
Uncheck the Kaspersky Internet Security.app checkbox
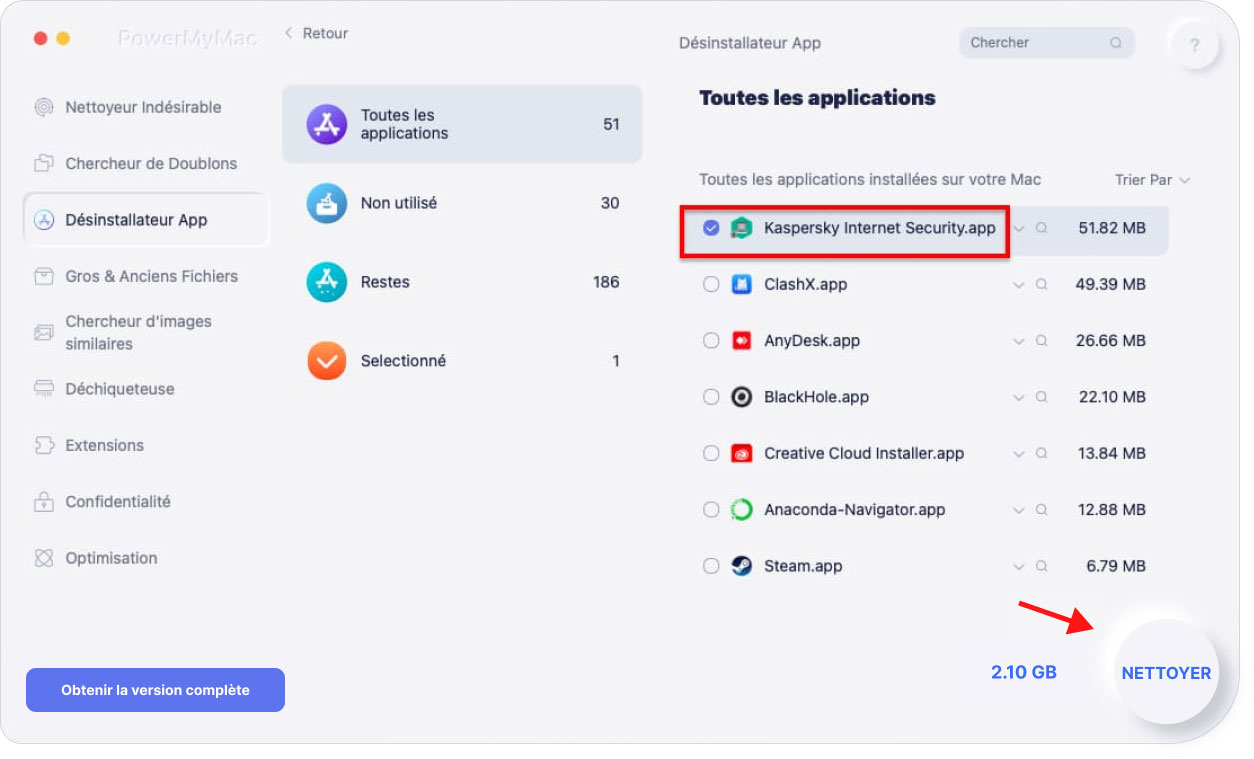pos(711,228)
